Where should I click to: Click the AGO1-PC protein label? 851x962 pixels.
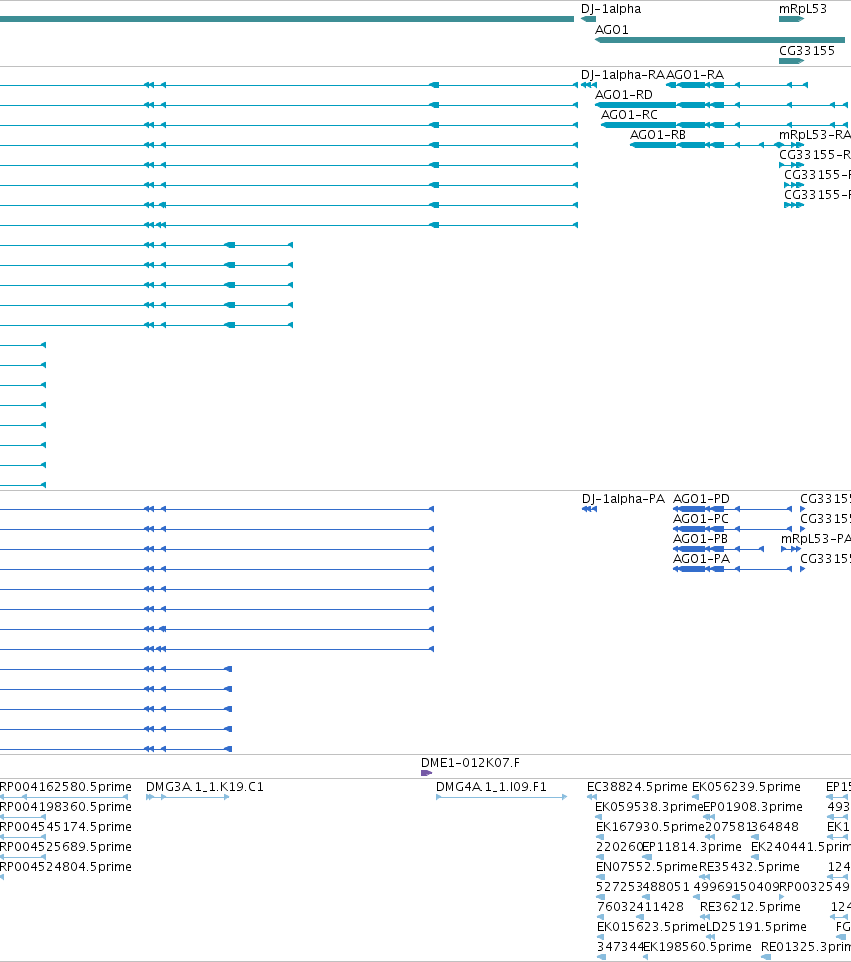coord(701,518)
